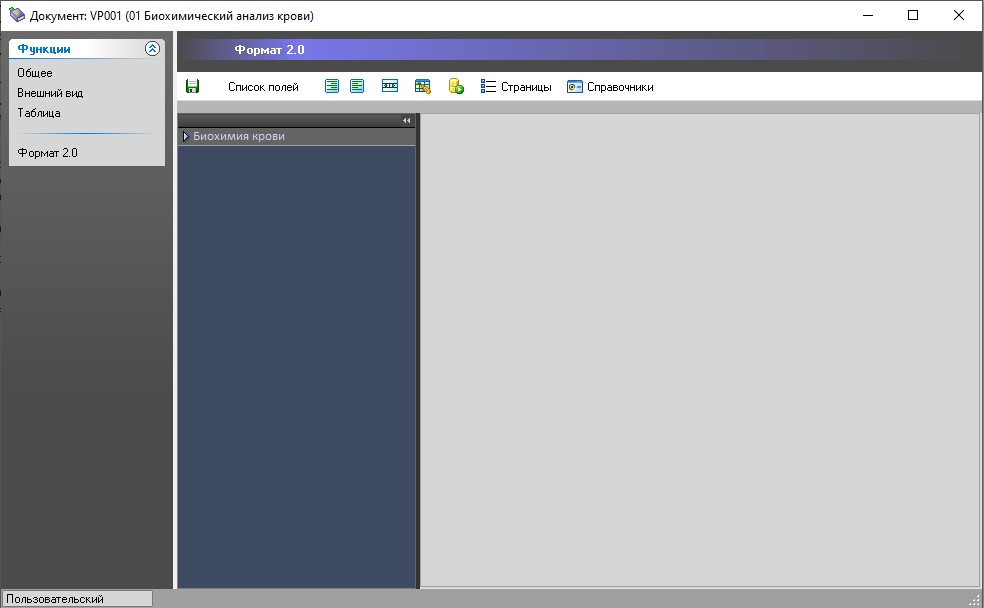Click the table with pencil icon
984x608 pixels.
click(x=423, y=87)
